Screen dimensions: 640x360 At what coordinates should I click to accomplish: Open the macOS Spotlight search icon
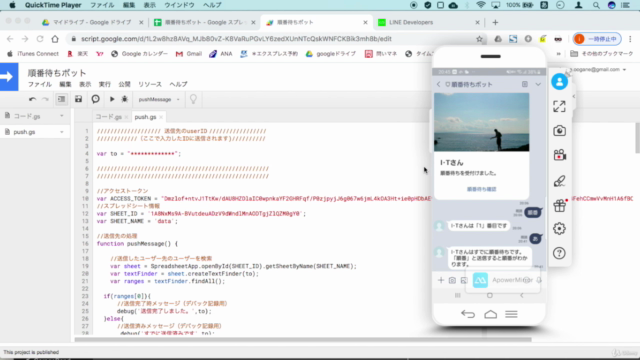(596, 5)
